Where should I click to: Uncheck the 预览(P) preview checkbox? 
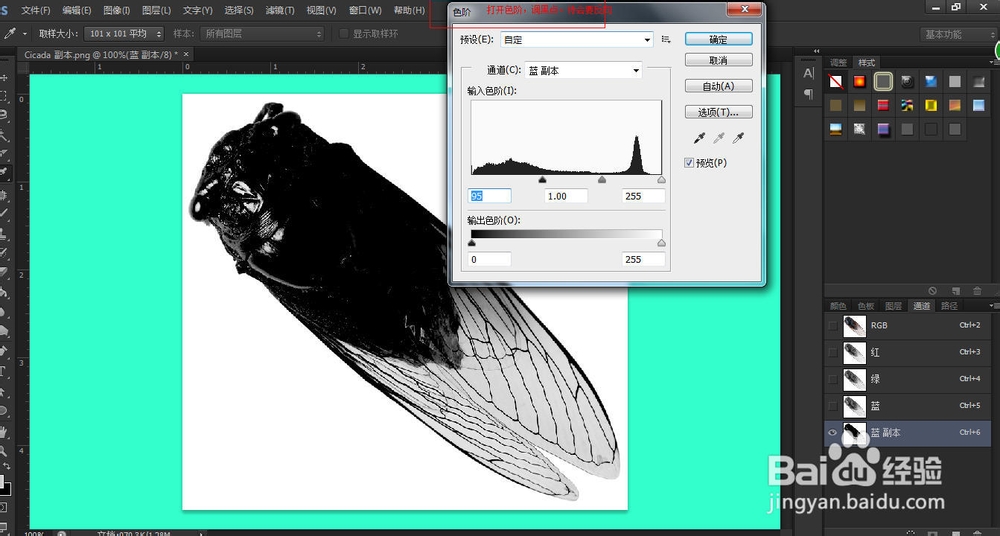point(689,163)
